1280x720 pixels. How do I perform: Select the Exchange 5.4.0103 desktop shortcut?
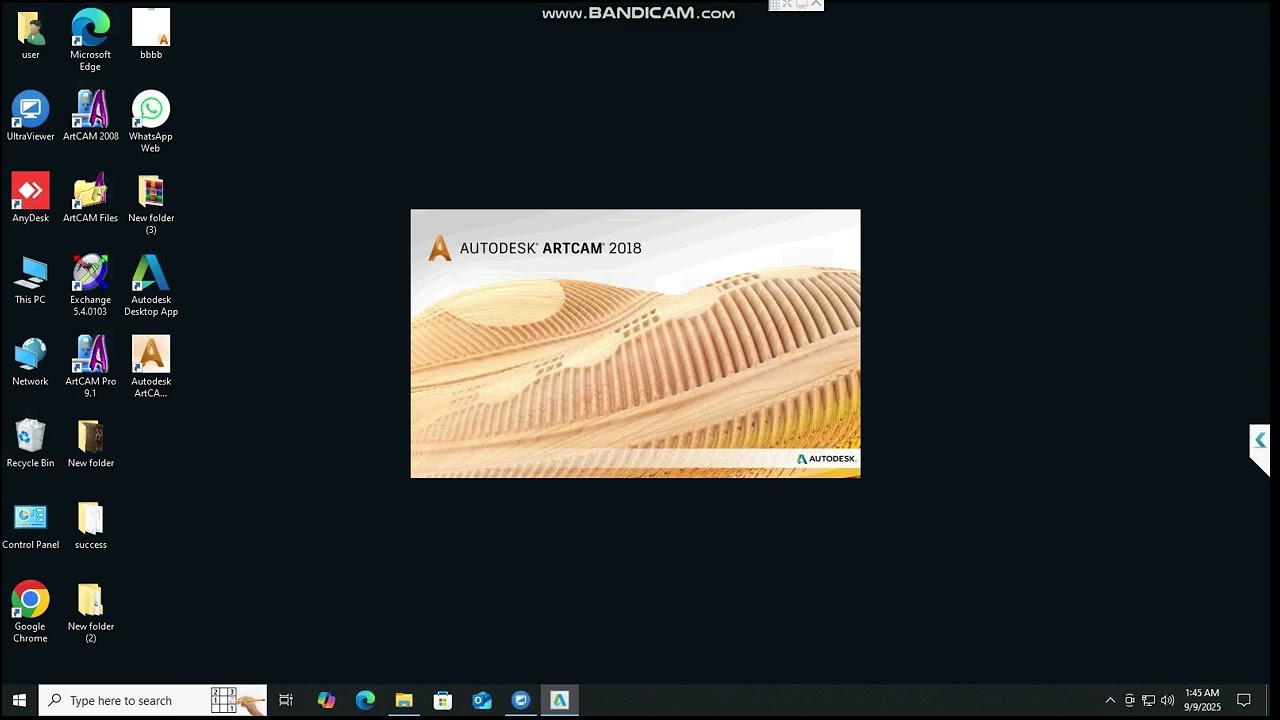coord(90,286)
